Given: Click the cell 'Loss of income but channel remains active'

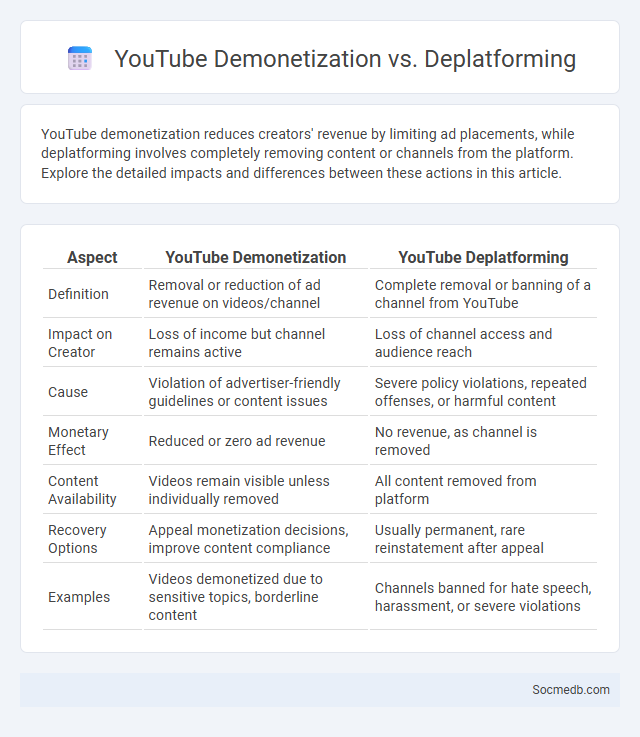Looking at the screenshot, I should coord(256,343).
